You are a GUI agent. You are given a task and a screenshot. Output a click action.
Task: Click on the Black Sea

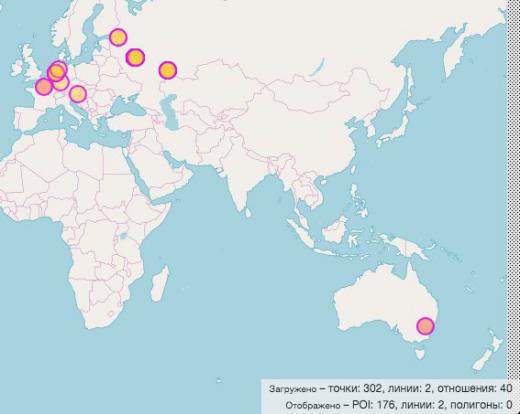[128, 107]
